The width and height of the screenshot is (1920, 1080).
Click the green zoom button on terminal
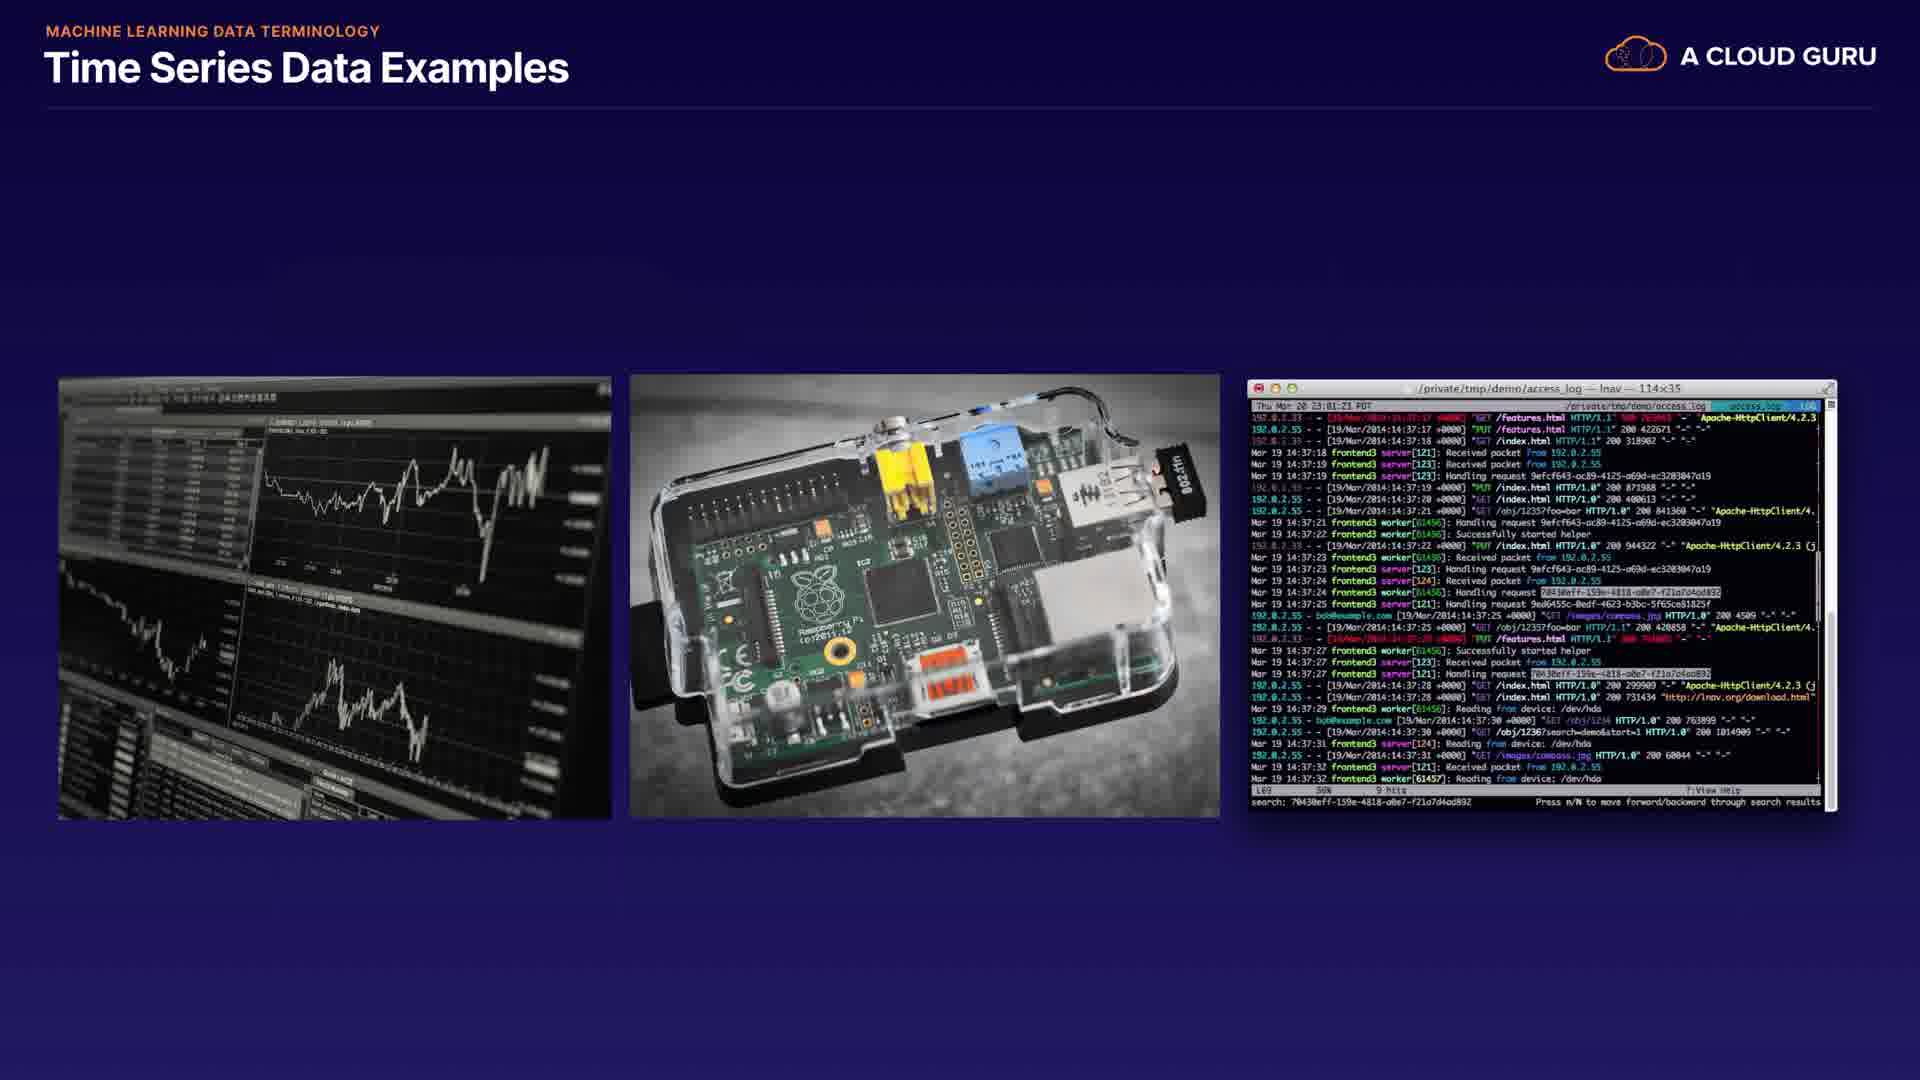tap(1292, 388)
